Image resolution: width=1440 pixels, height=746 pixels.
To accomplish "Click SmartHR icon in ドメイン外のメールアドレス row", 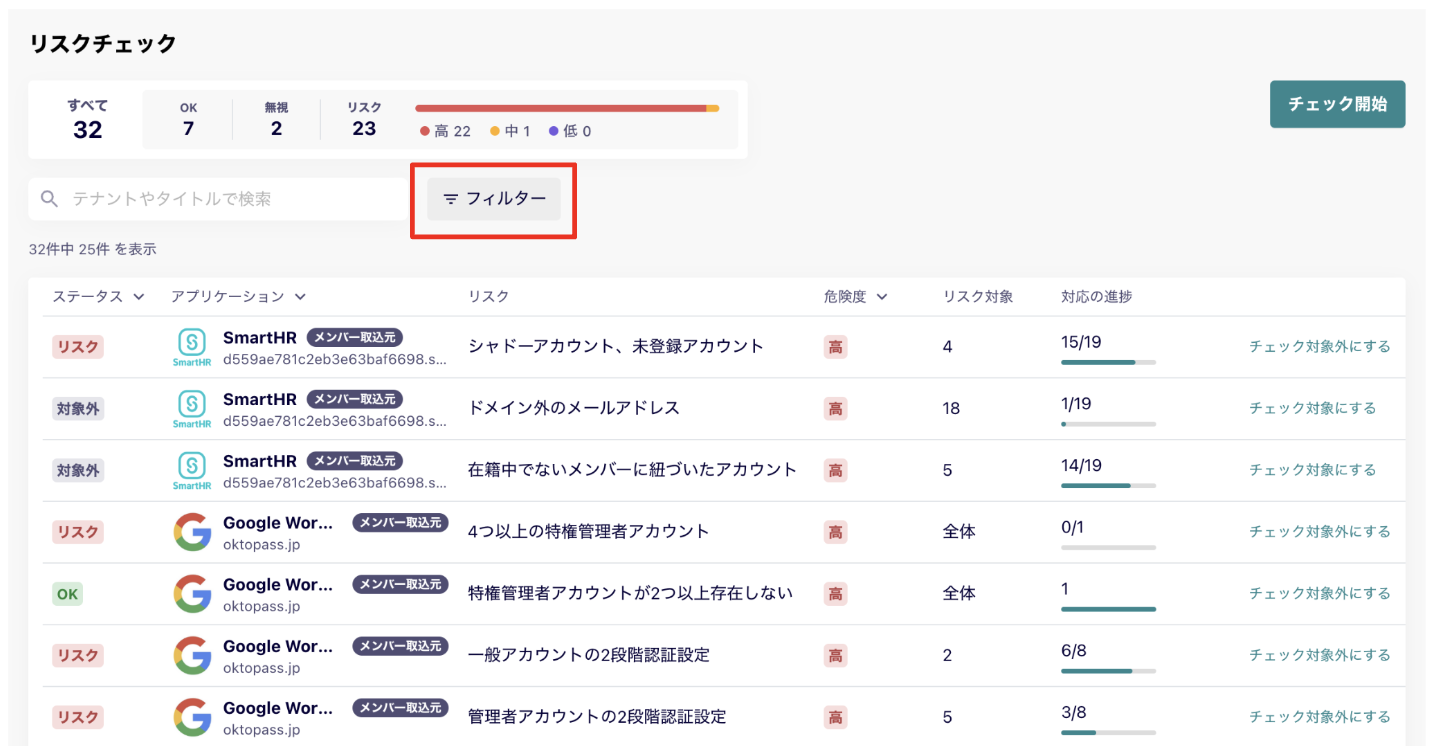I will pos(192,410).
